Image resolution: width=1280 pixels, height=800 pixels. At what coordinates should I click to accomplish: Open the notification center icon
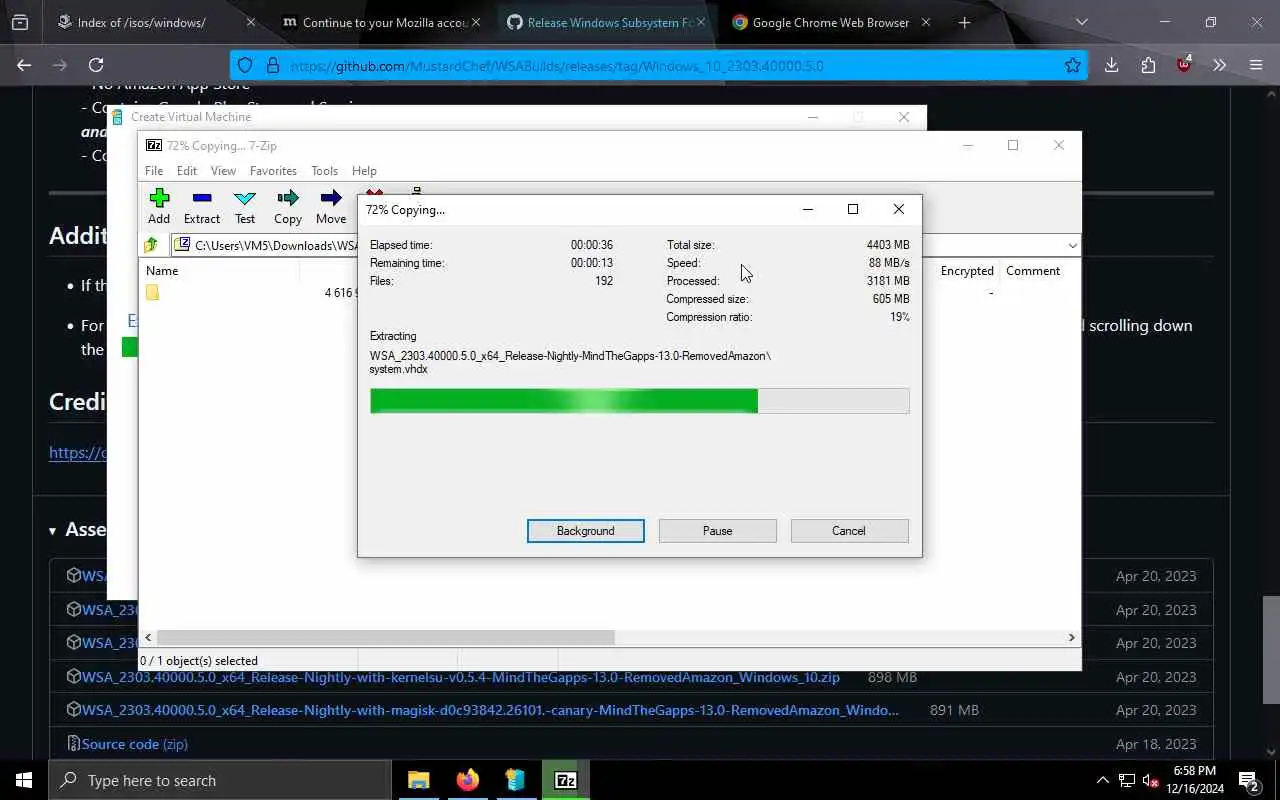(1249, 780)
